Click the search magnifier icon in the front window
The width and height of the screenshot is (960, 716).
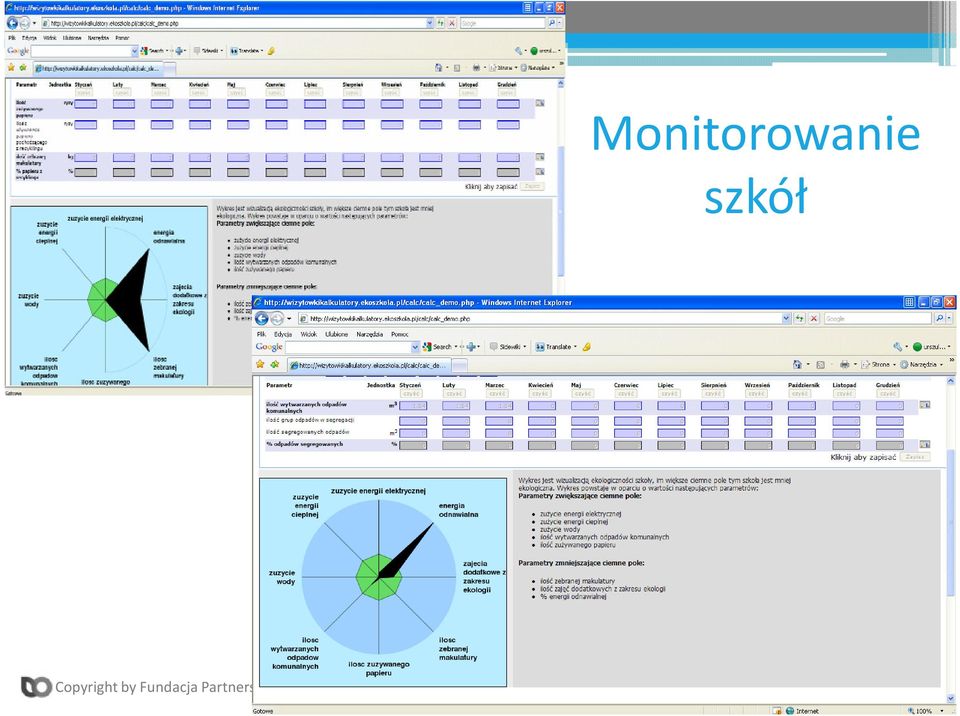pyautogui.click(x=940, y=318)
